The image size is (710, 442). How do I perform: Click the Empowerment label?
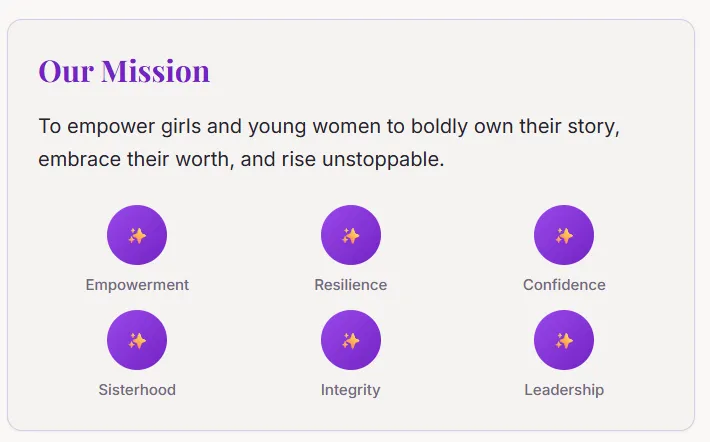(137, 285)
